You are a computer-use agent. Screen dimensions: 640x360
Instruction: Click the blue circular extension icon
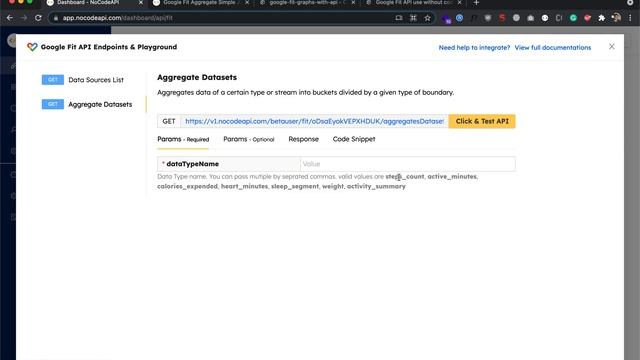pos(460,18)
